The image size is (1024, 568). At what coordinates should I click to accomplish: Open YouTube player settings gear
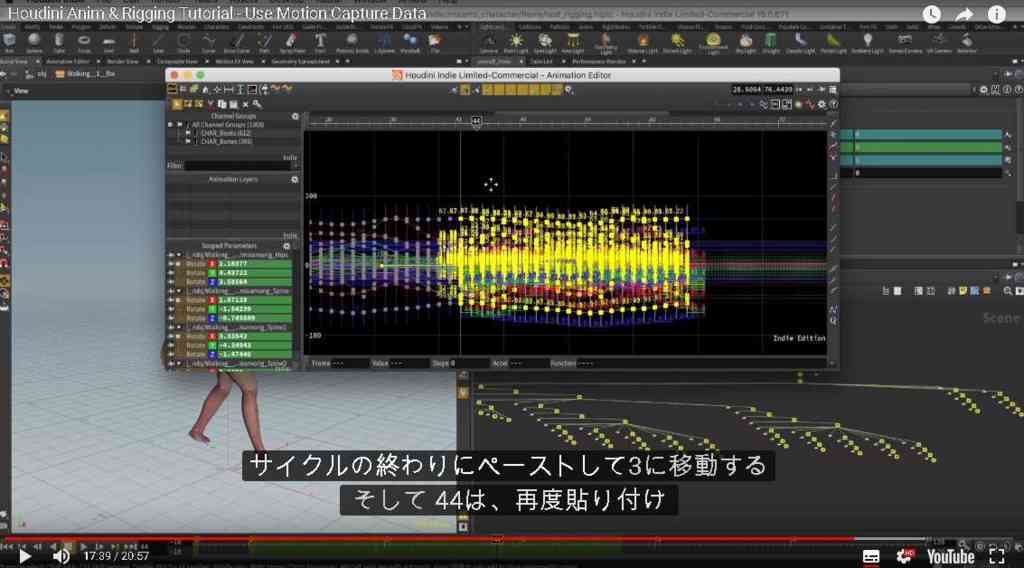pos(904,556)
